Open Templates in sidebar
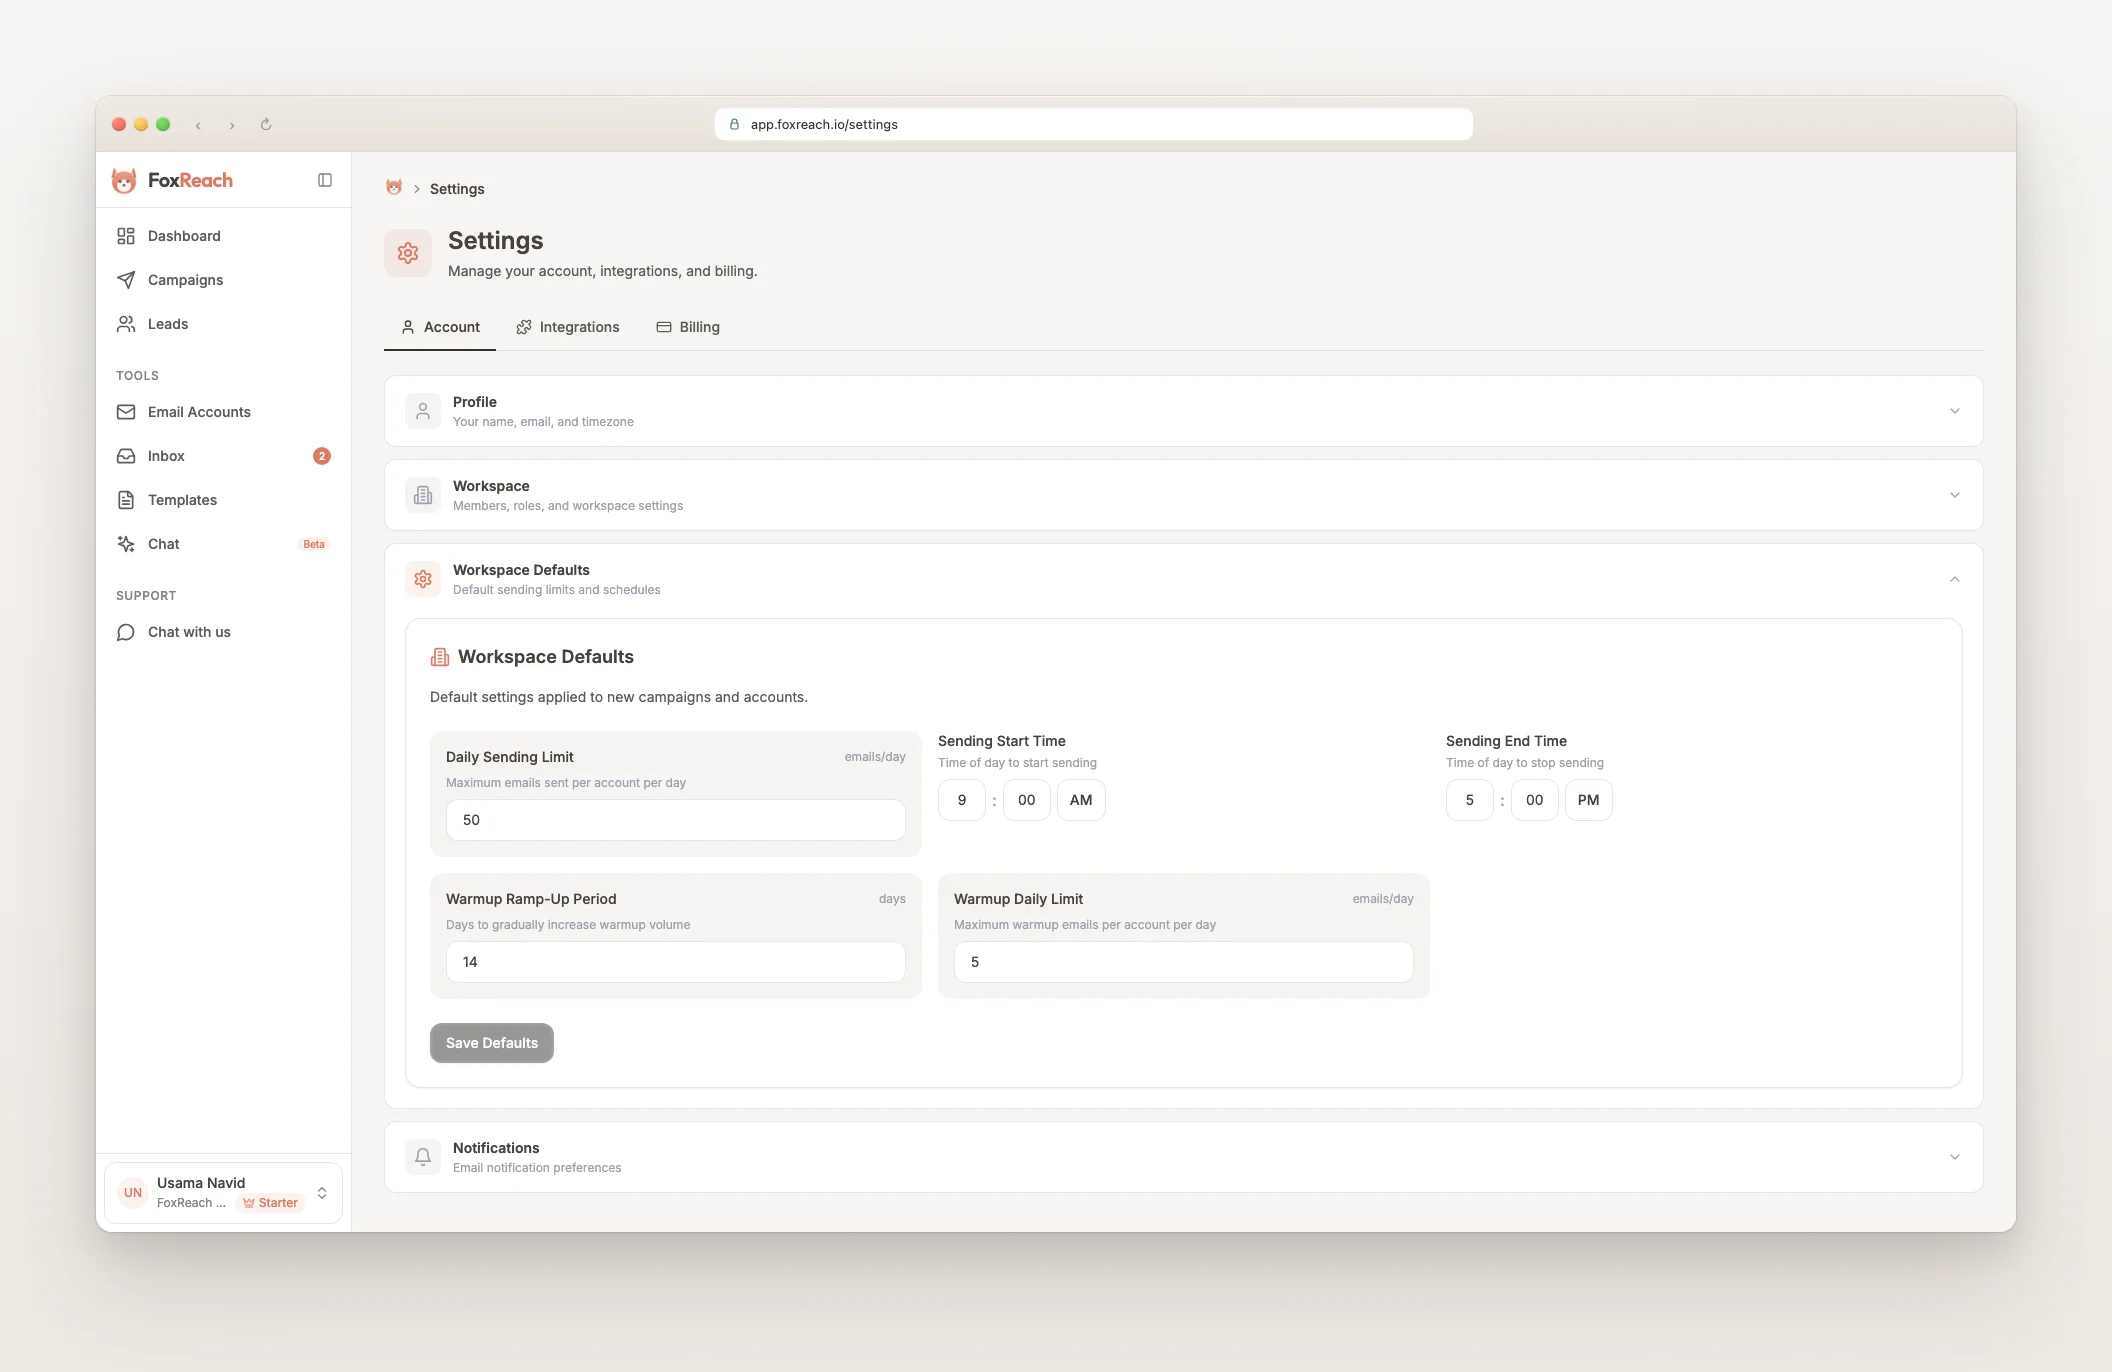The height and width of the screenshot is (1372, 2112). (x=182, y=500)
